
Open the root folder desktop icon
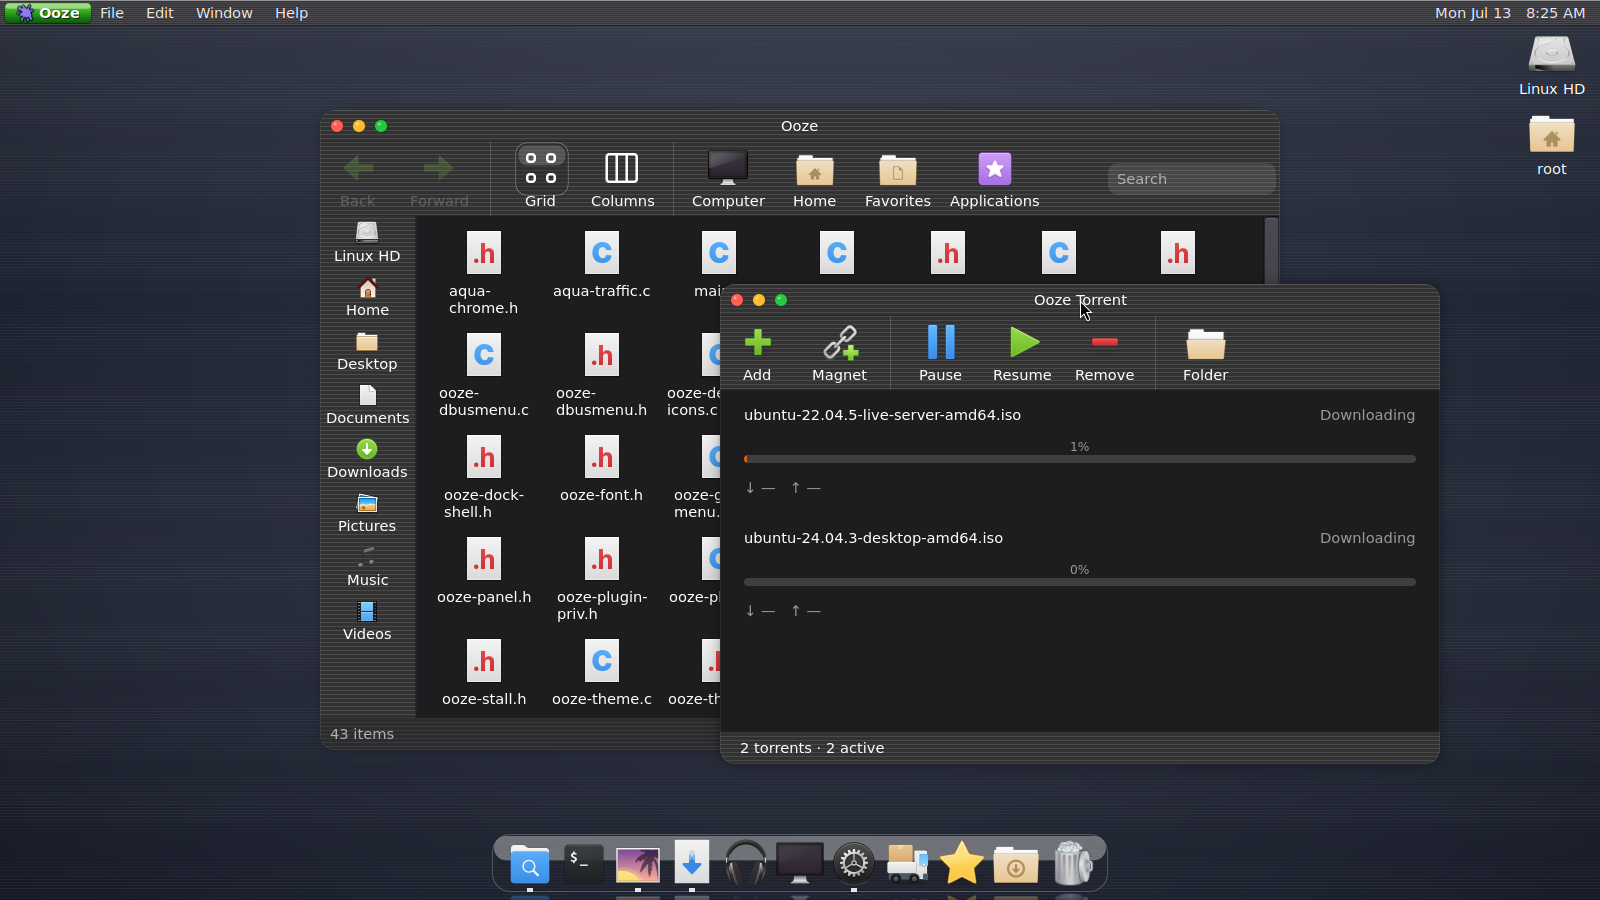coord(1551,146)
